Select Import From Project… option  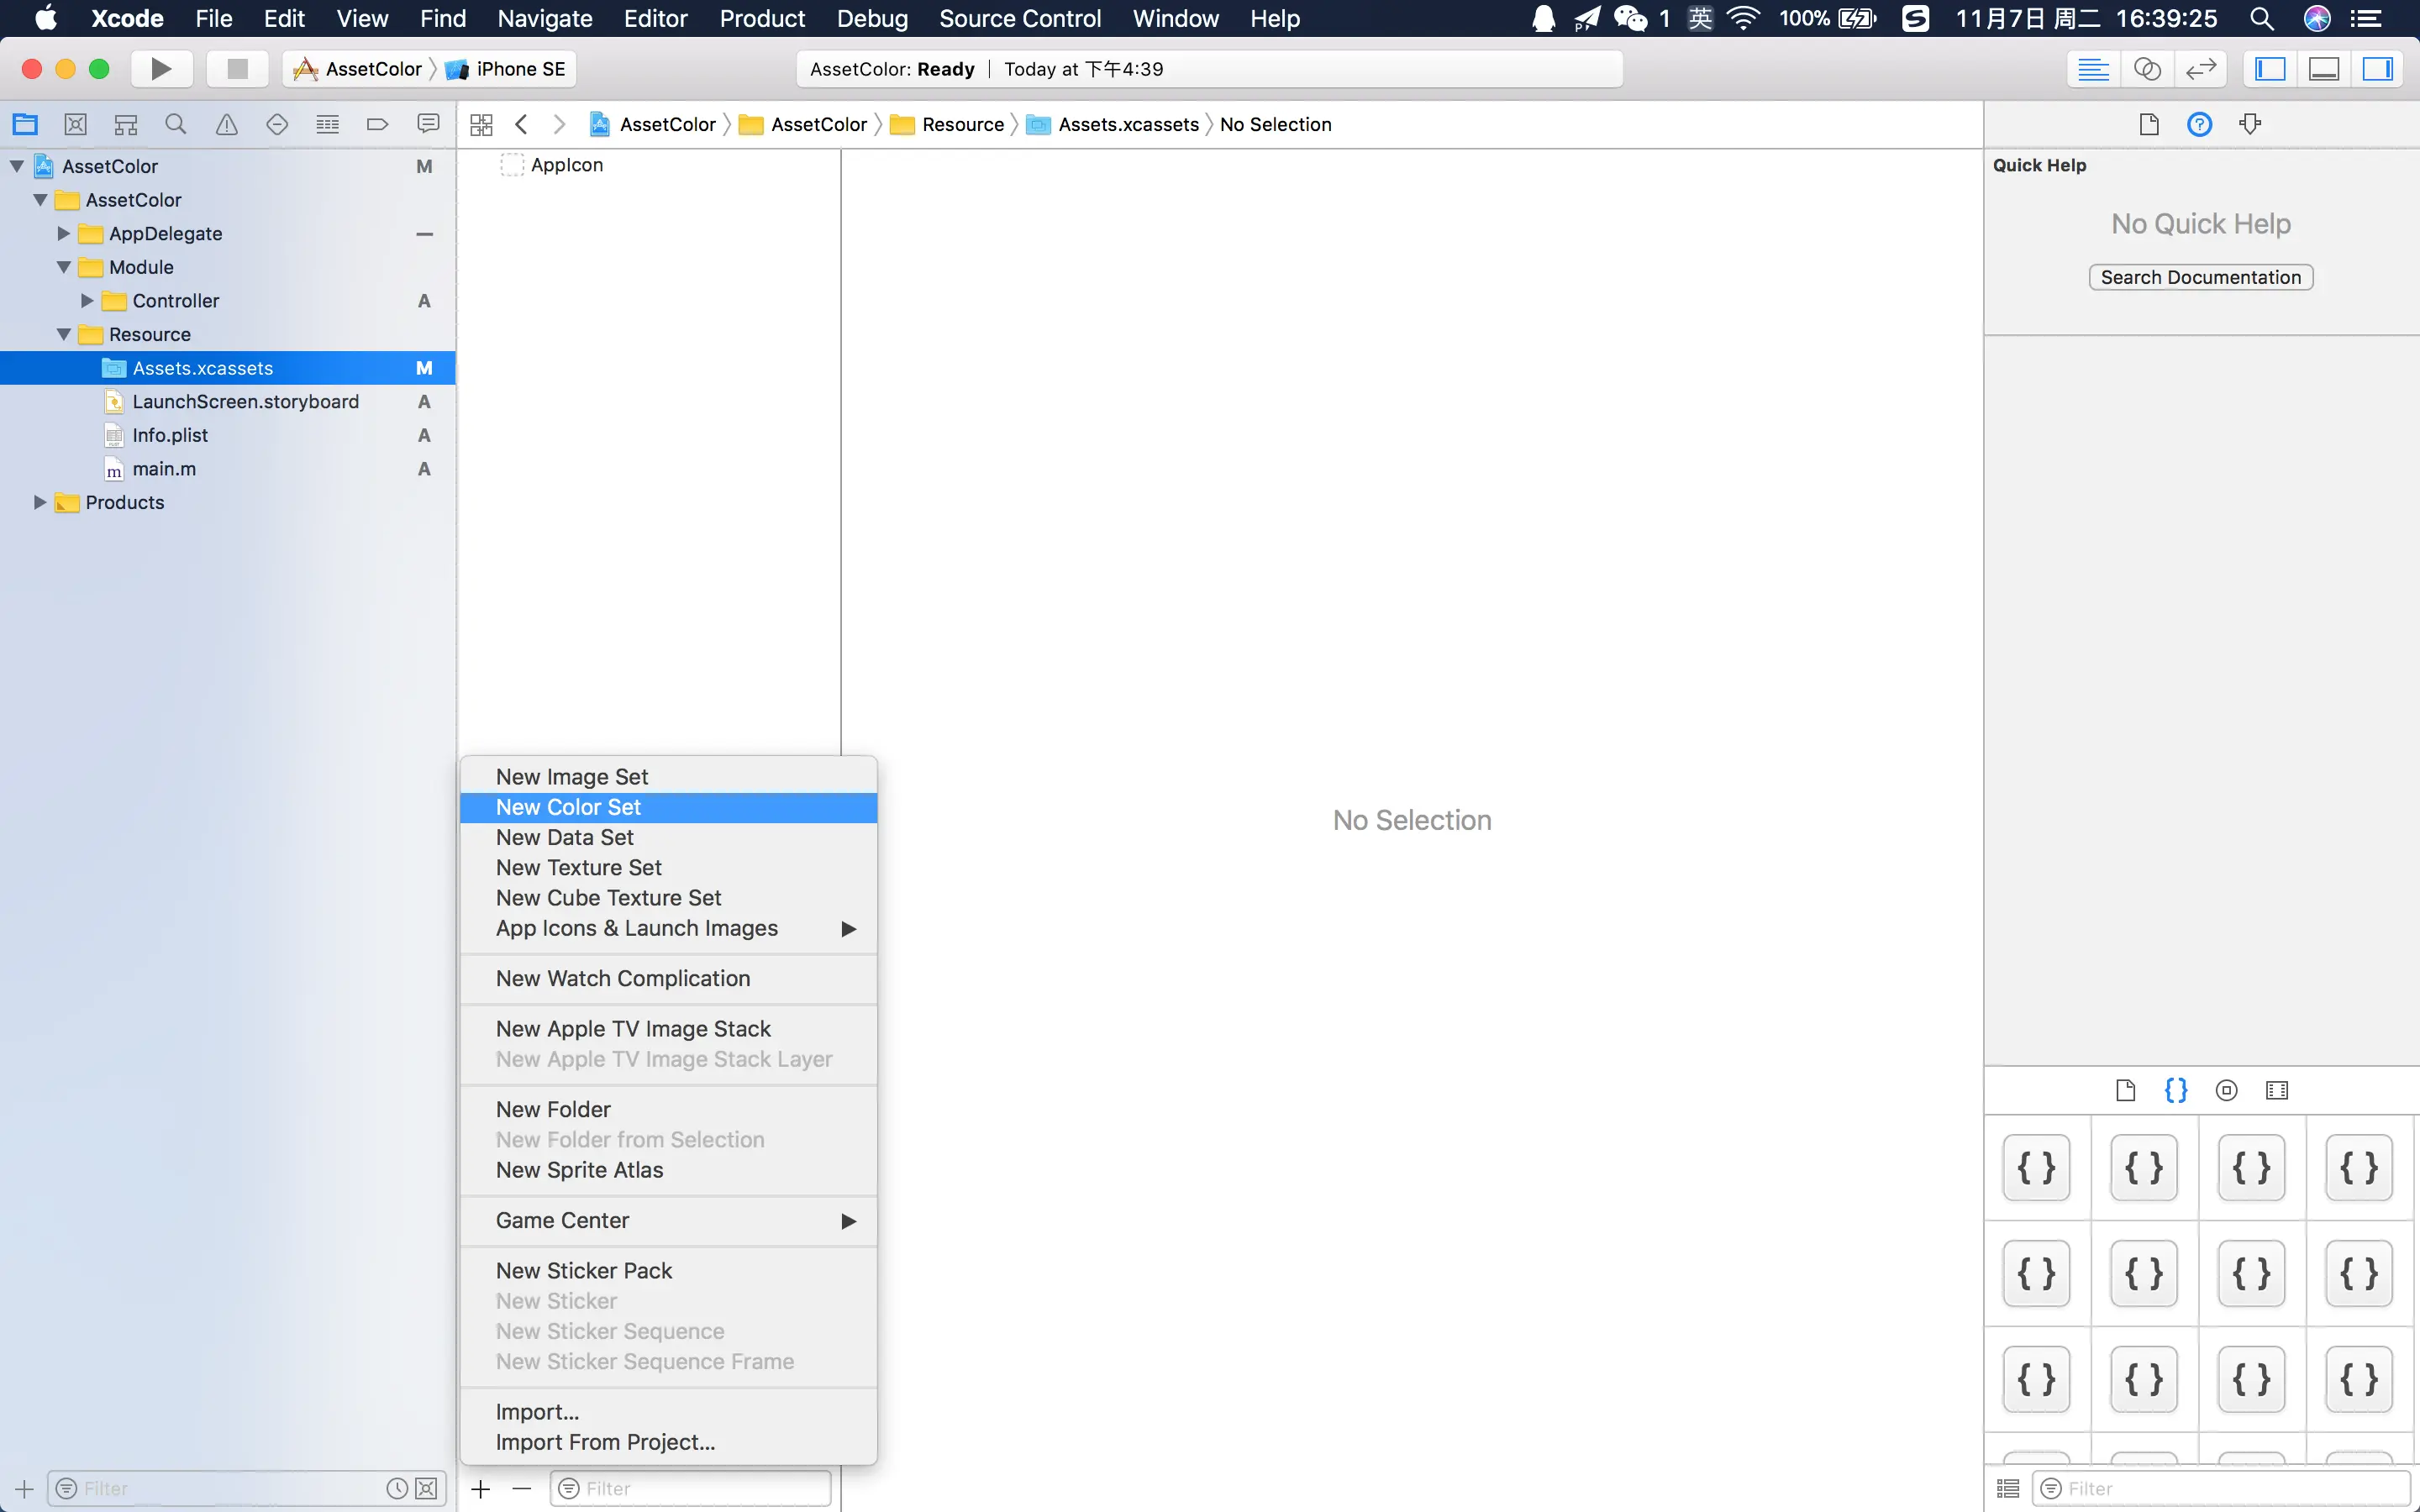[x=605, y=1442]
